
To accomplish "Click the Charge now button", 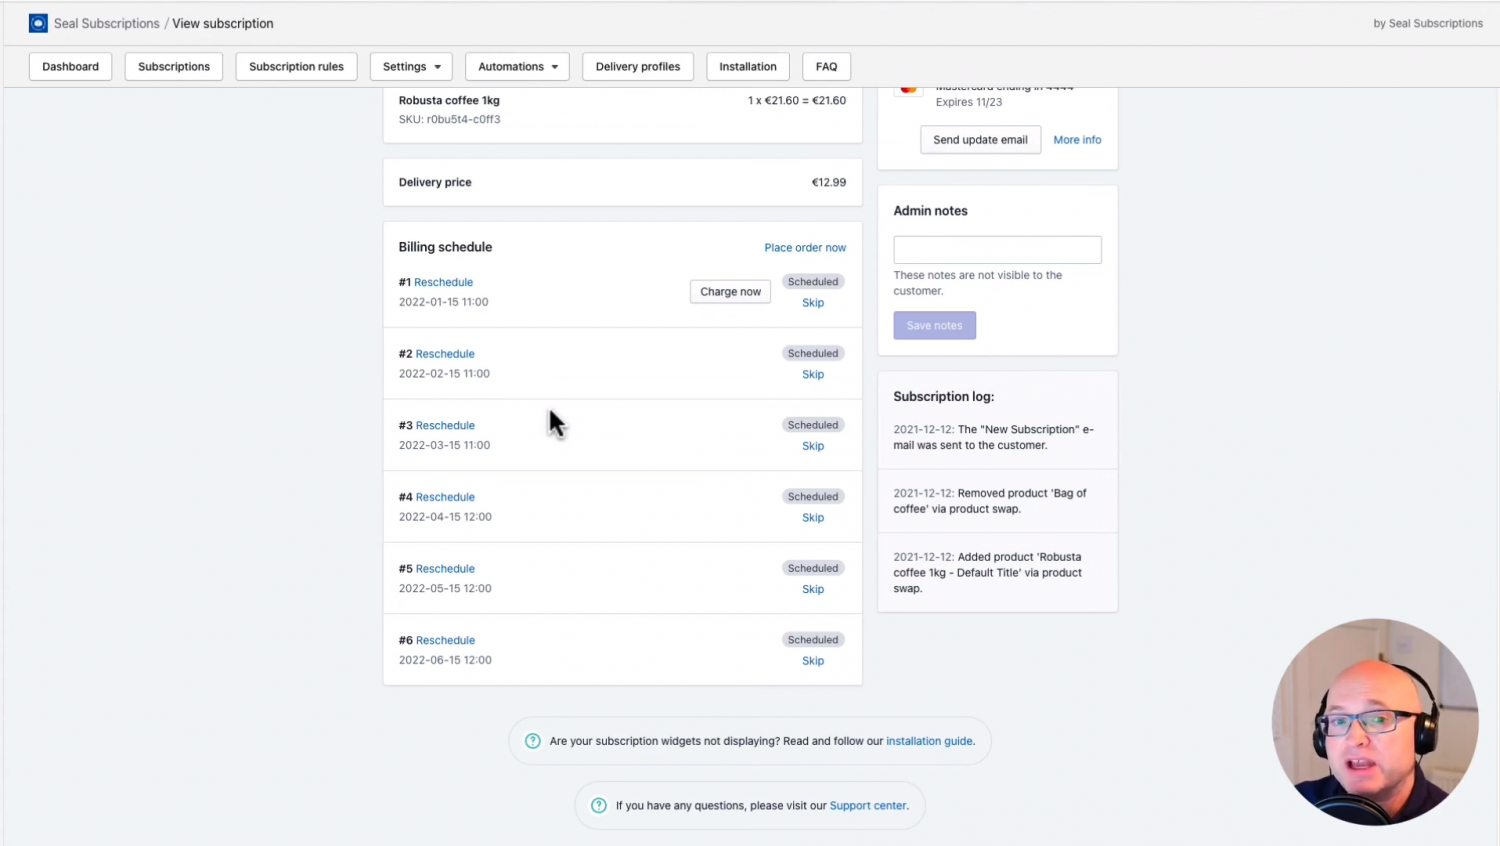I will click(x=730, y=291).
